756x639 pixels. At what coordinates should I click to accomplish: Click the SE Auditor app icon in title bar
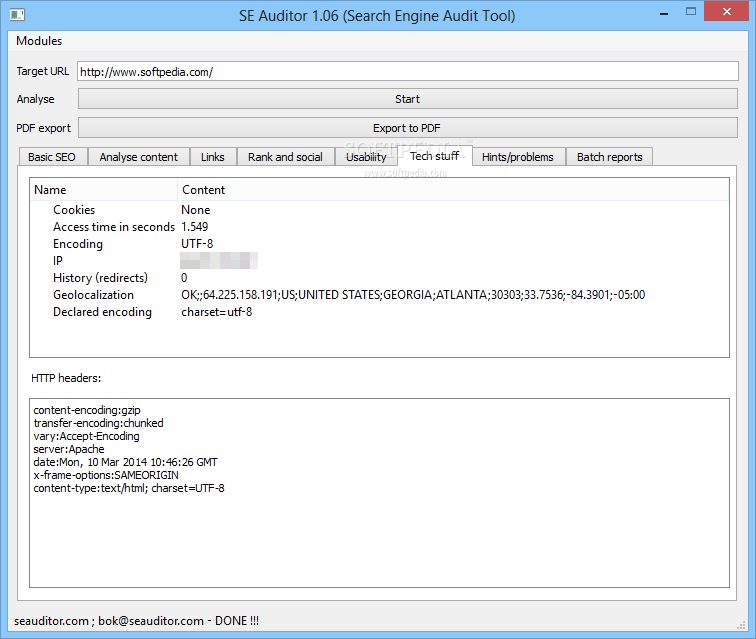pos(17,15)
